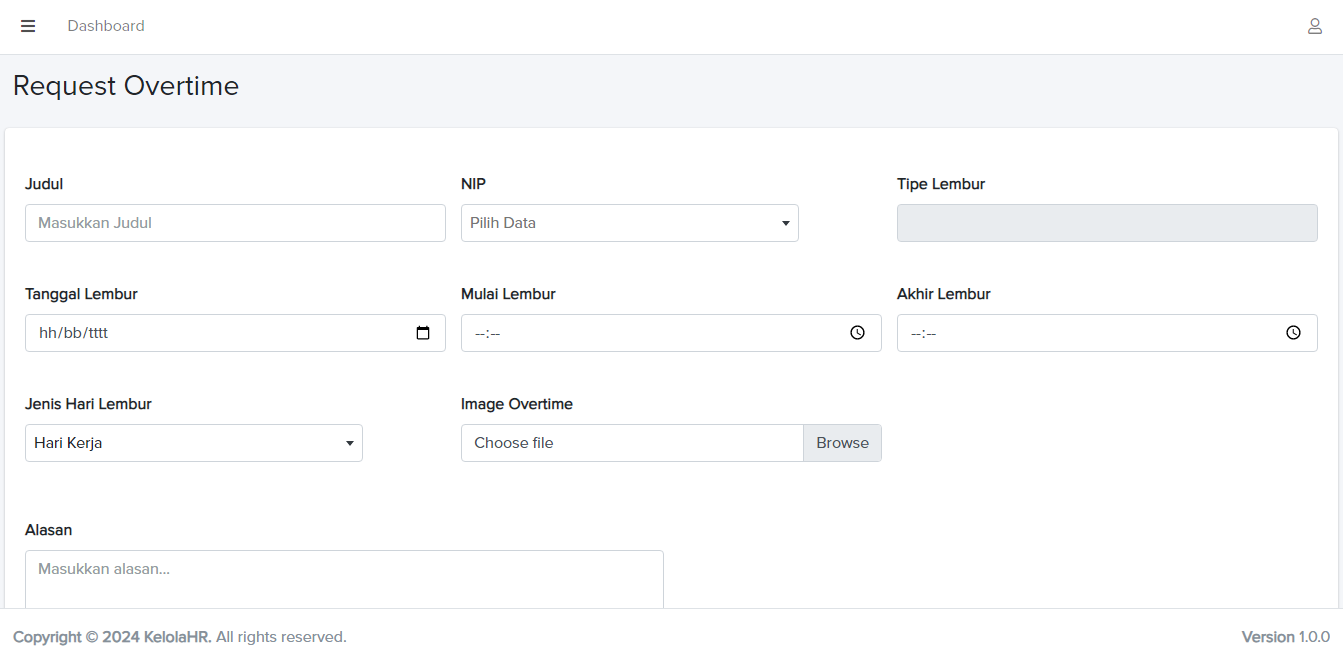Open calendar picker in Tanggal Lembur
Screen dimensions: 1343x665
coord(423,333)
